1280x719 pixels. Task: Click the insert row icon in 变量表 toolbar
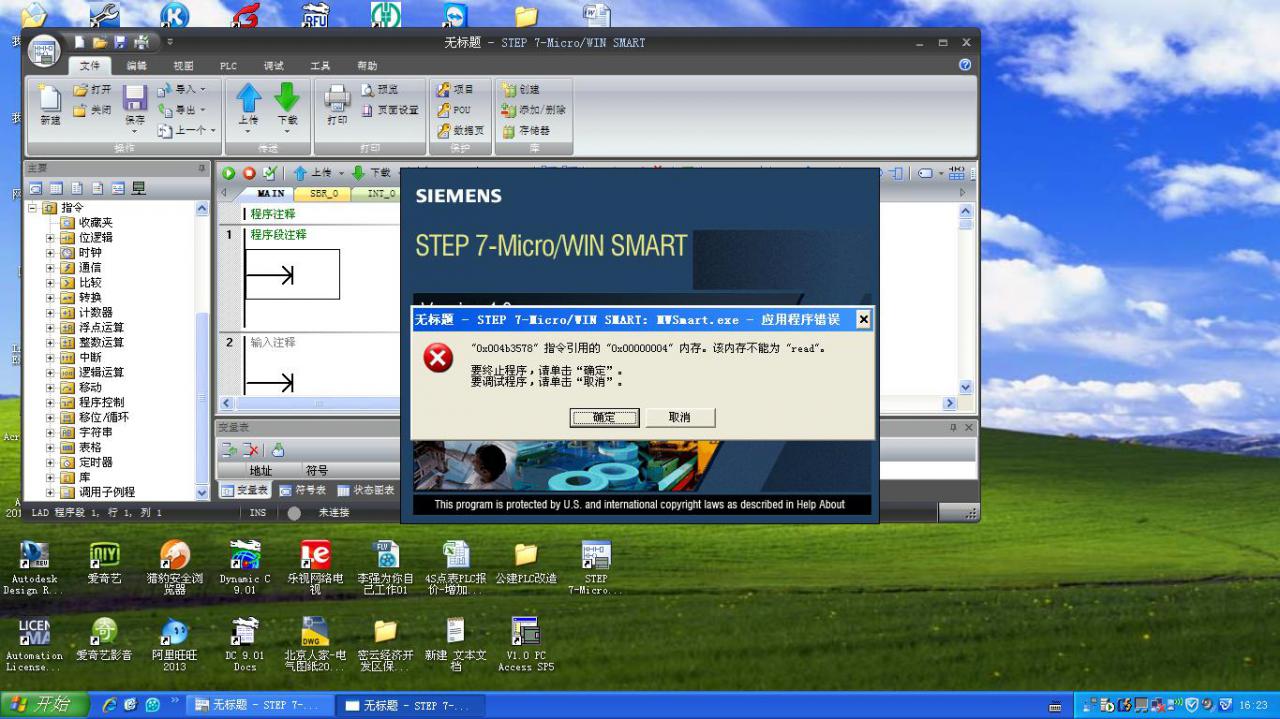[229, 450]
